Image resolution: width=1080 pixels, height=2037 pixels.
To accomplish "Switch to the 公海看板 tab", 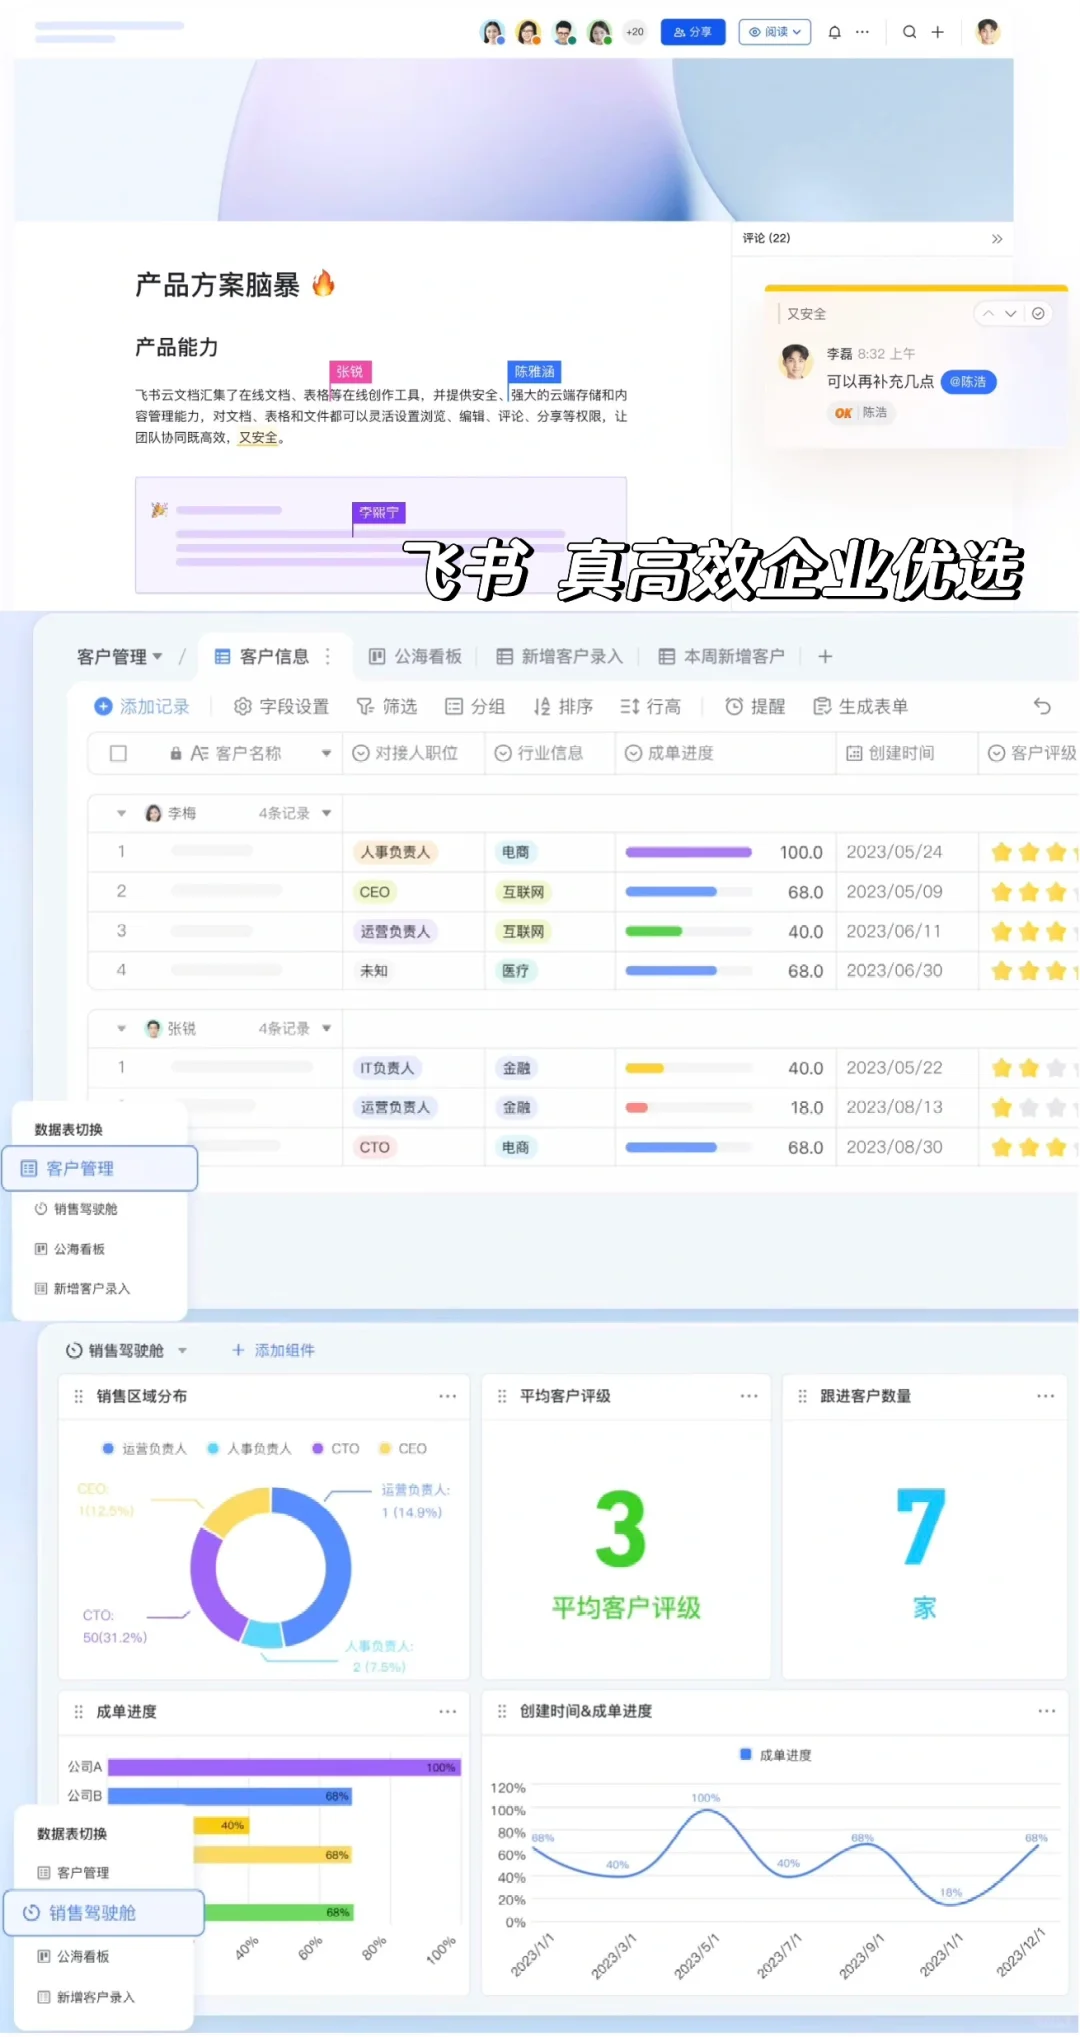I will pyautogui.click(x=415, y=656).
